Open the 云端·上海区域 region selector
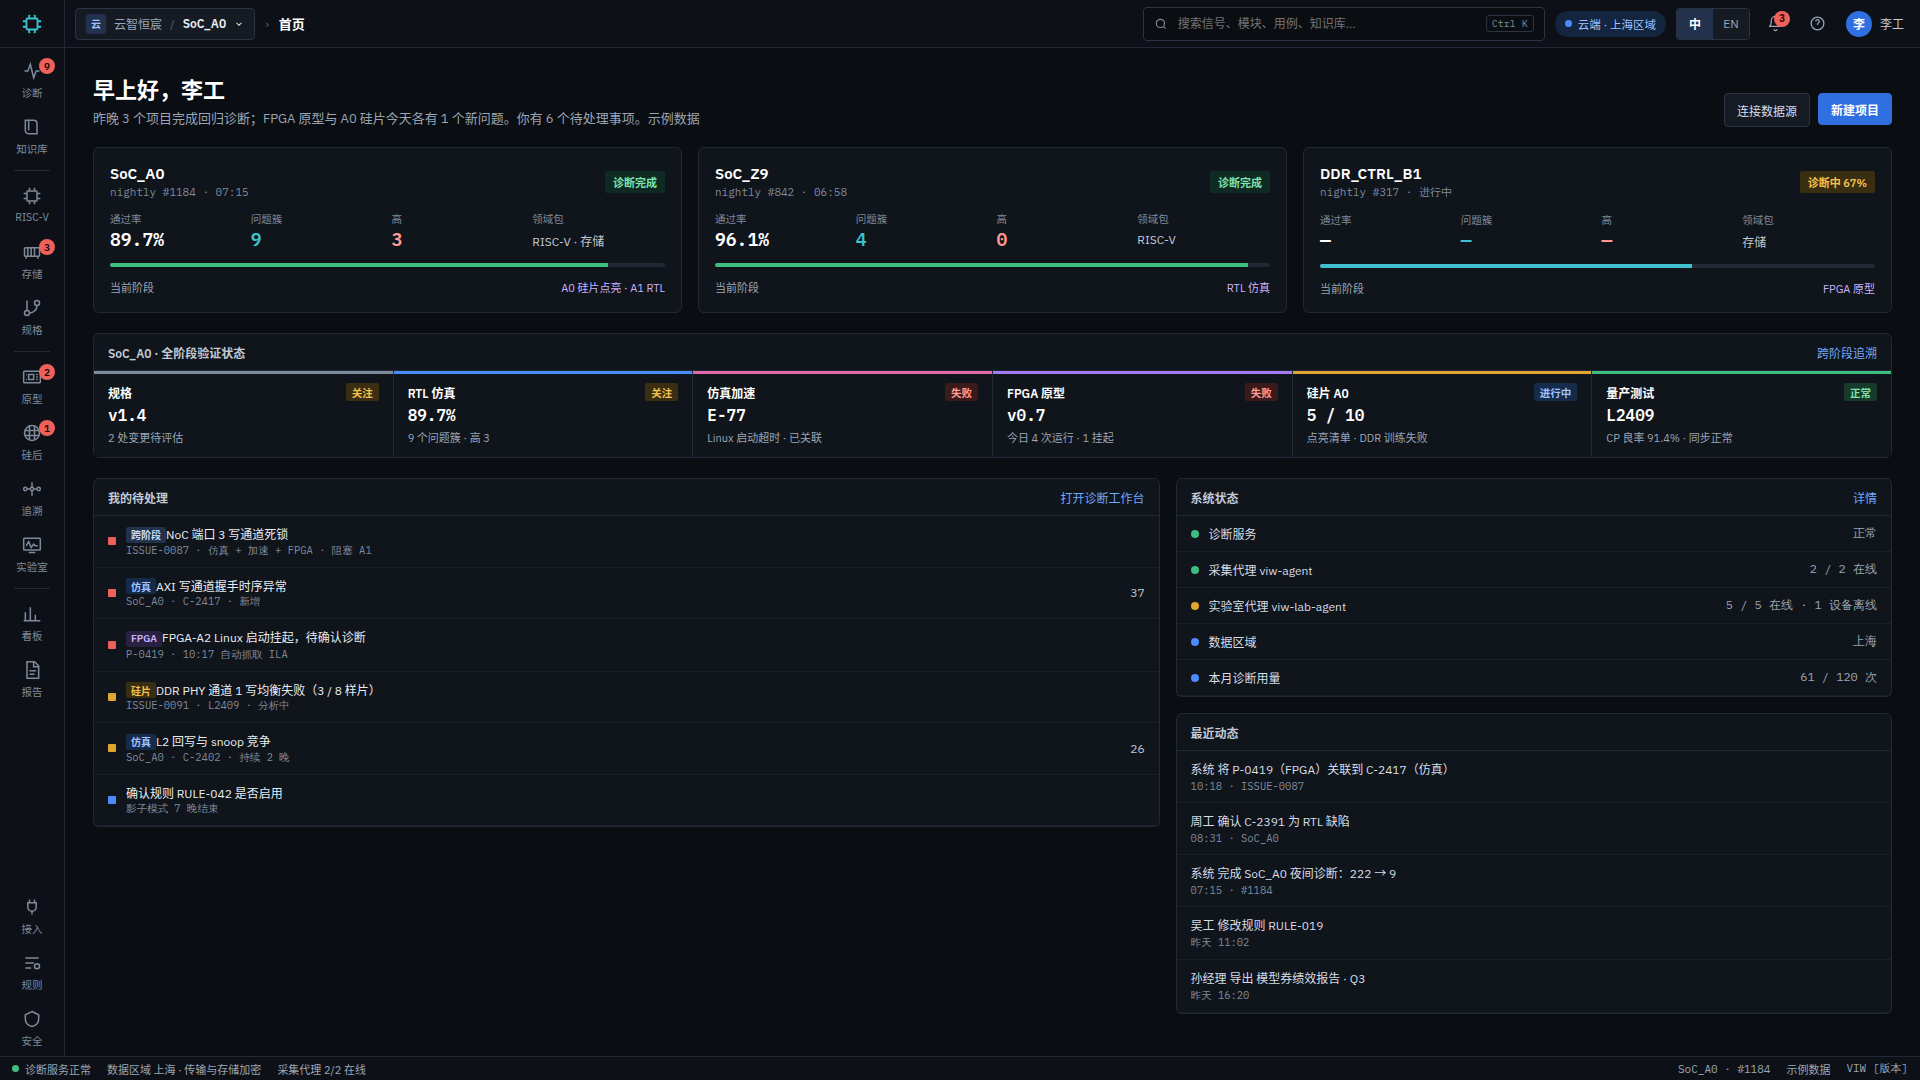This screenshot has width=1920, height=1080. [x=1610, y=24]
